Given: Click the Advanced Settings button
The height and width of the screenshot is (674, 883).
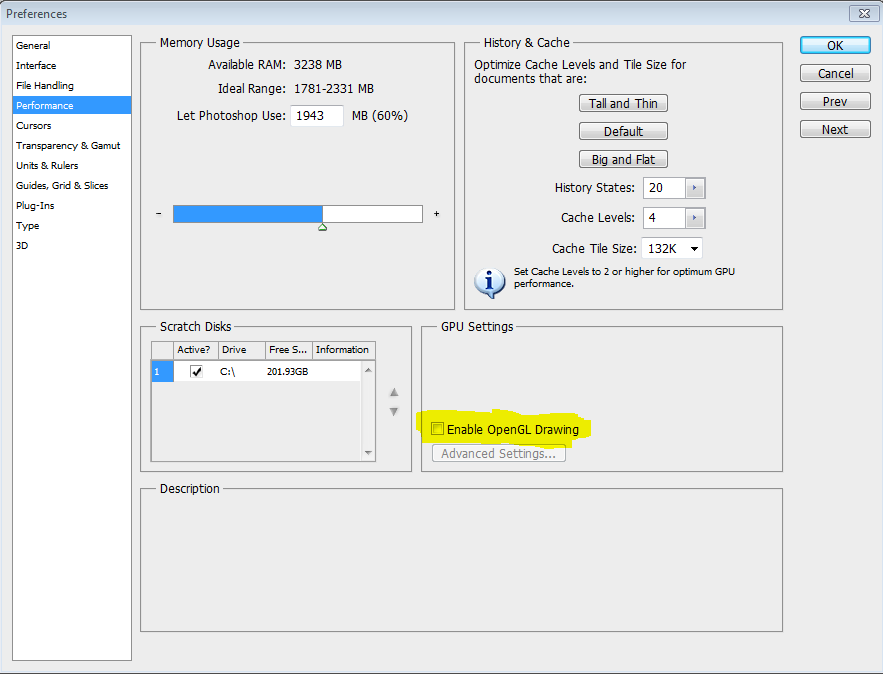Looking at the screenshot, I should (498, 453).
